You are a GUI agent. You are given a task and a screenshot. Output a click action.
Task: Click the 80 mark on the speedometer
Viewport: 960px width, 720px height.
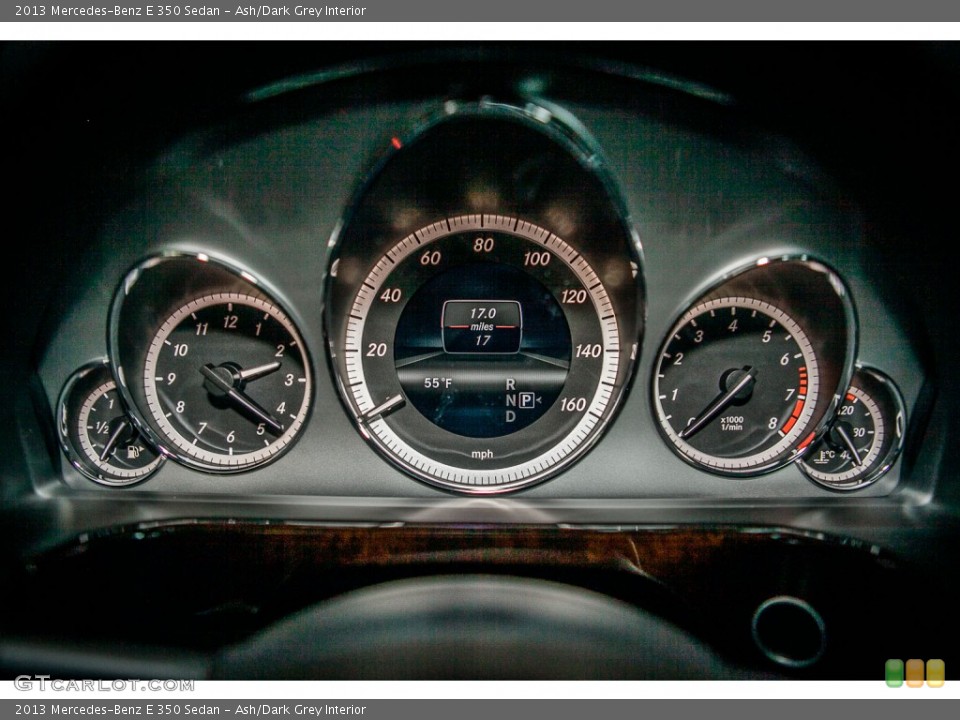[x=483, y=245]
